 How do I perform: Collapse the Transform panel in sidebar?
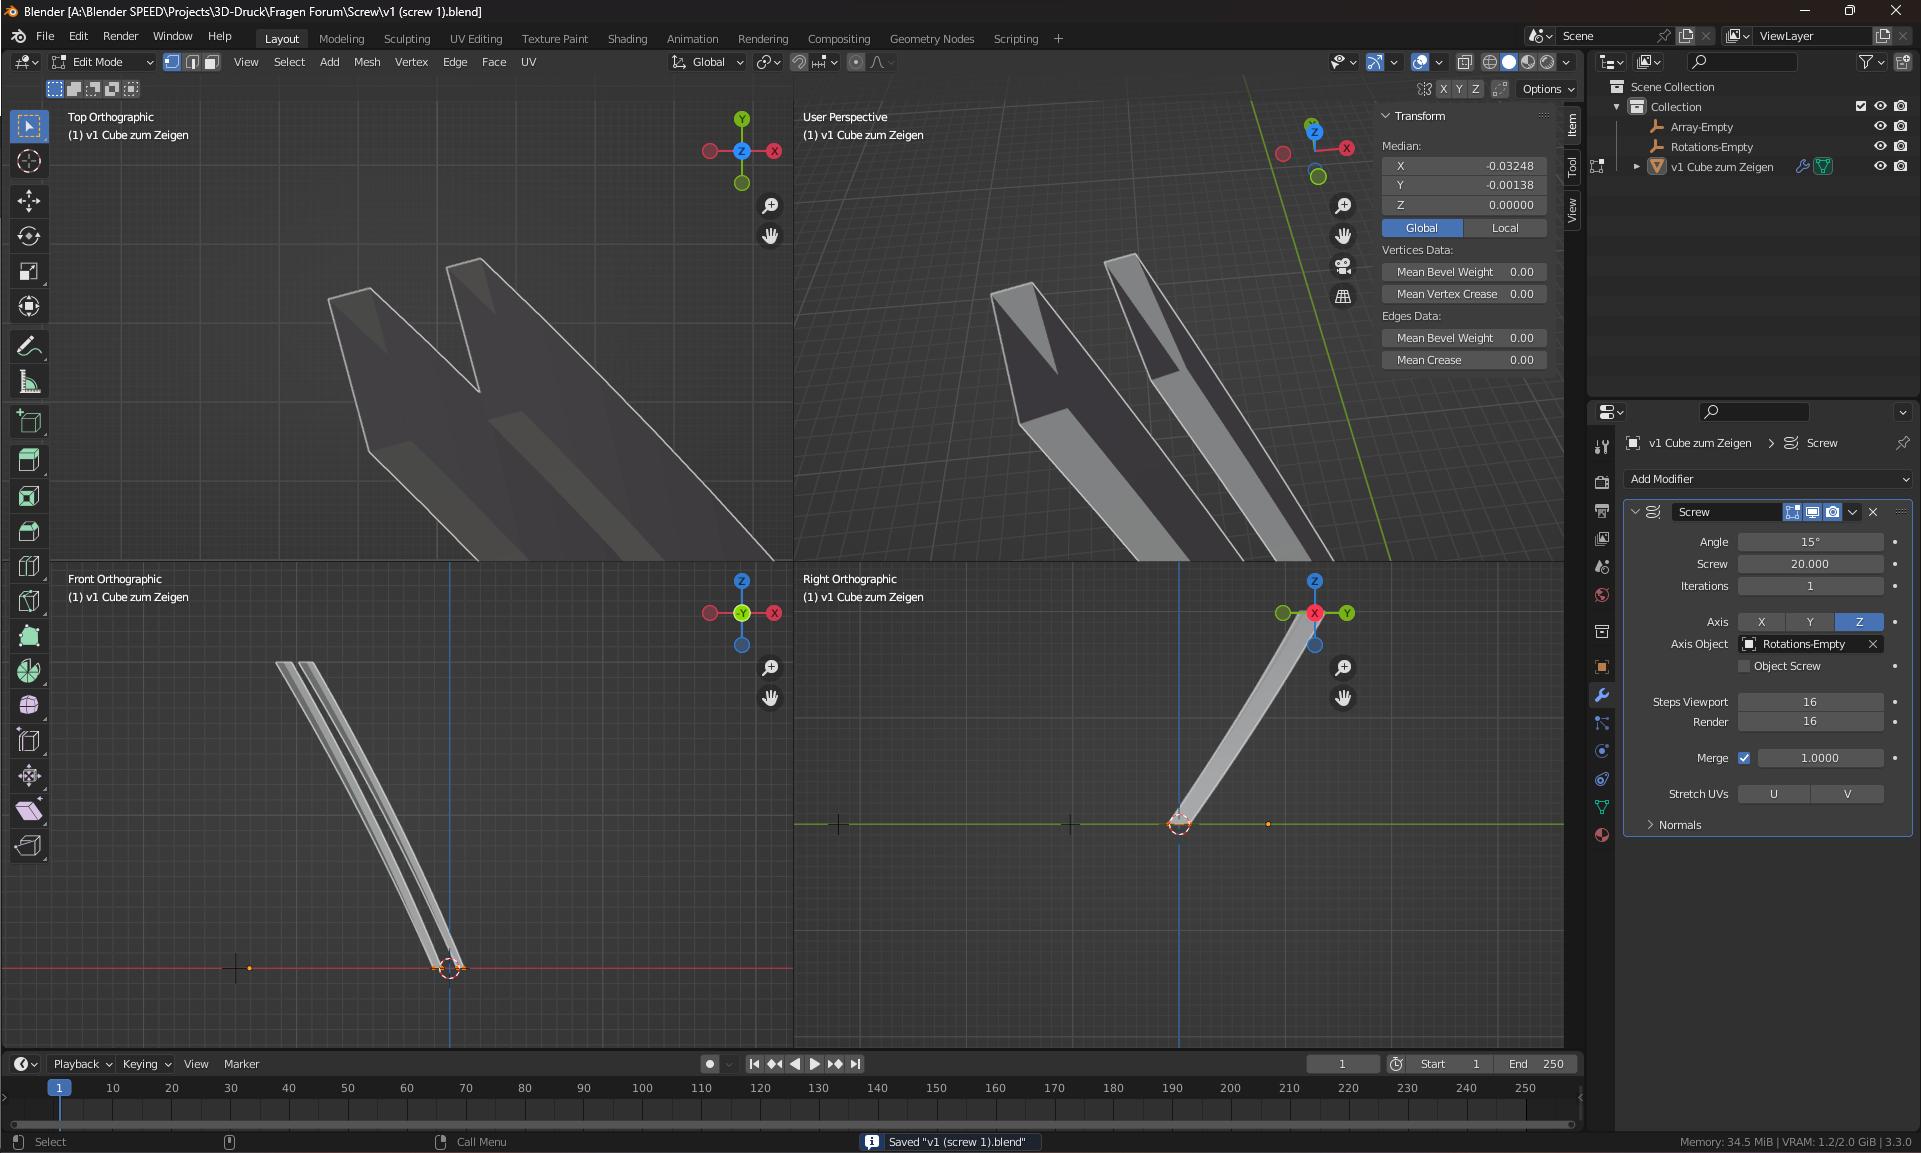click(x=1387, y=116)
